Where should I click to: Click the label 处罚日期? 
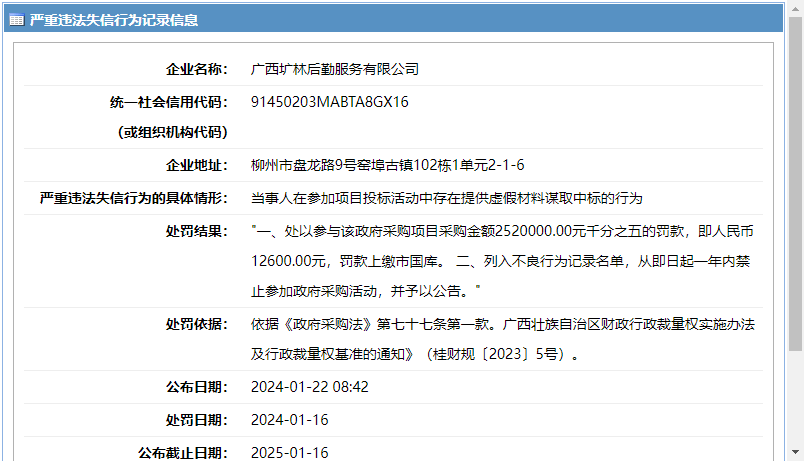coord(196,420)
